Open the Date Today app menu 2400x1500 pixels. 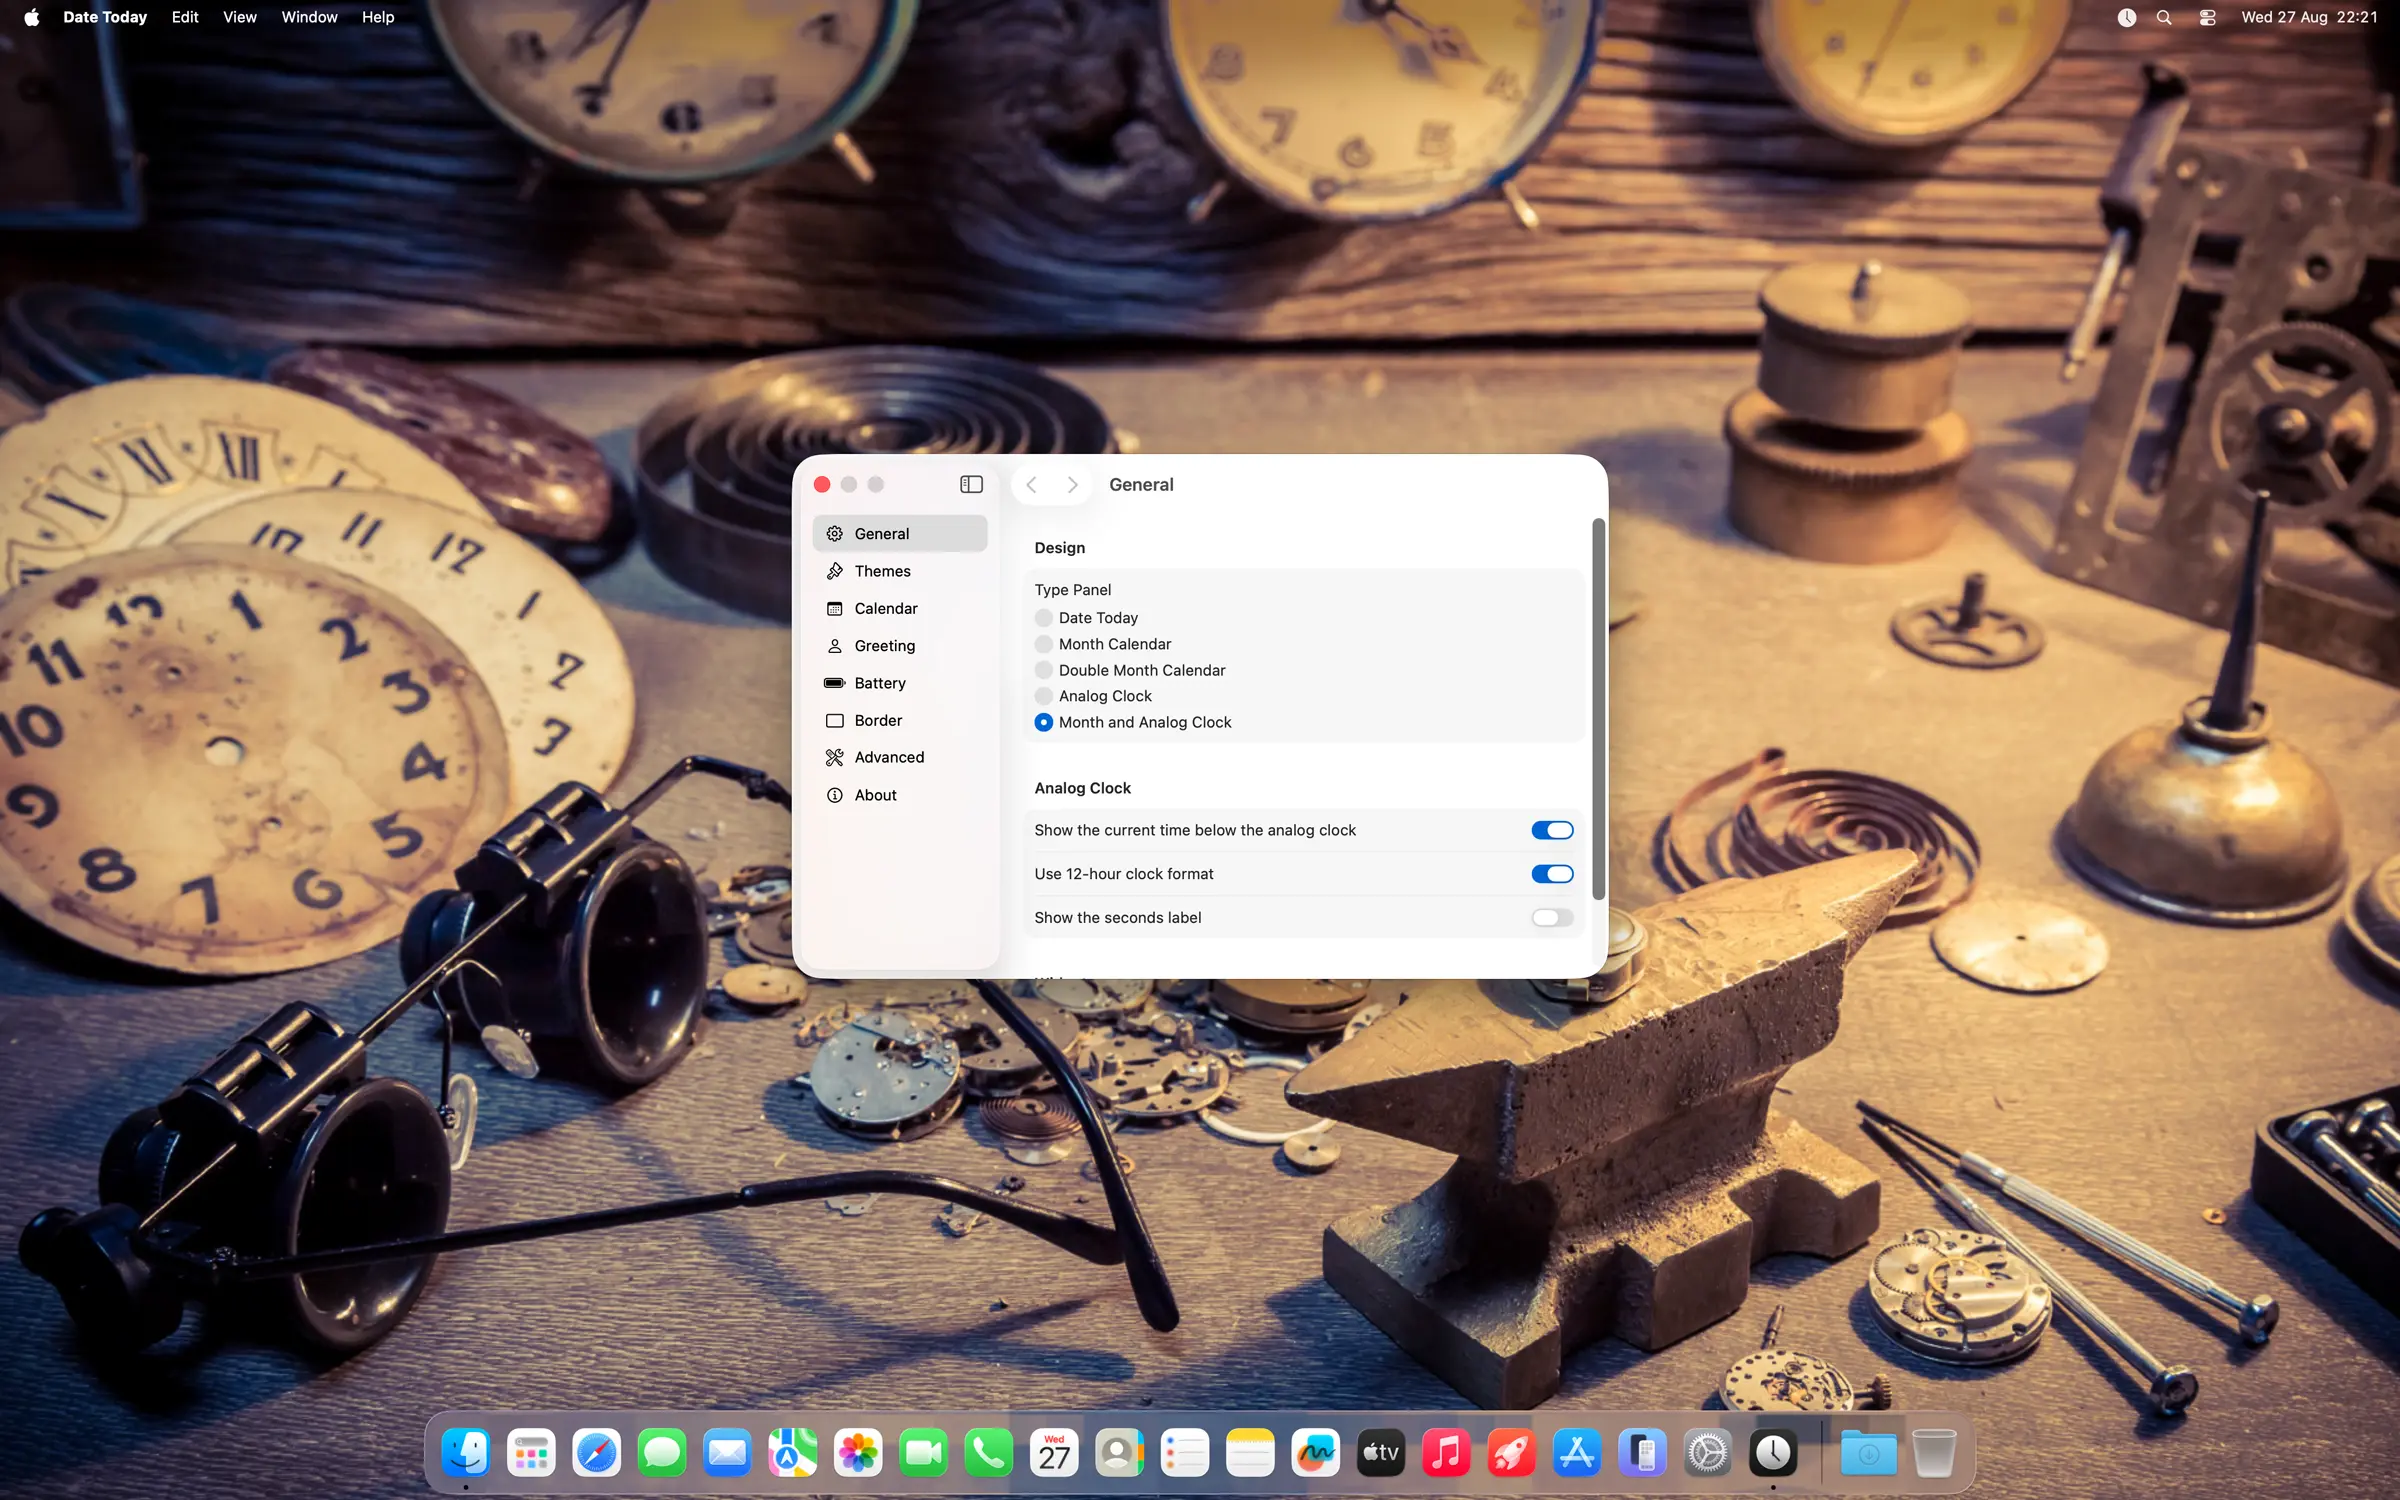coord(105,17)
